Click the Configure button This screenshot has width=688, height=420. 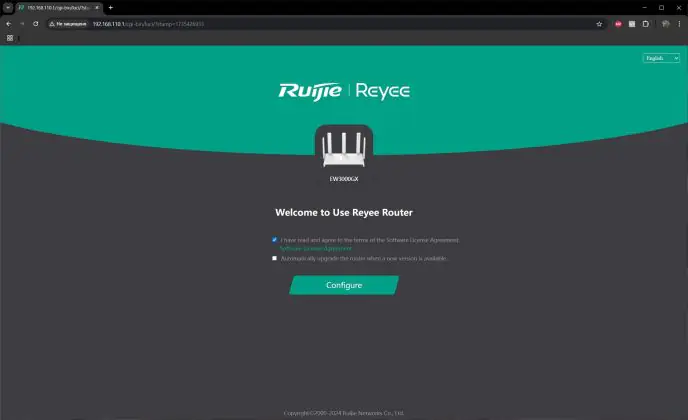point(344,285)
